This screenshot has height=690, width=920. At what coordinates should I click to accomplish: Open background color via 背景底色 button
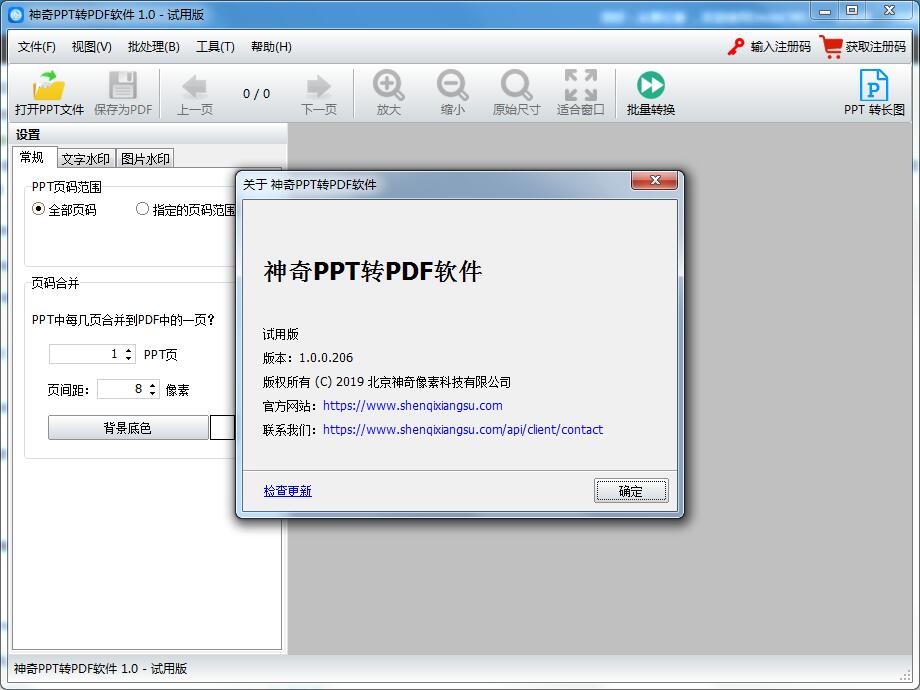(x=128, y=427)
